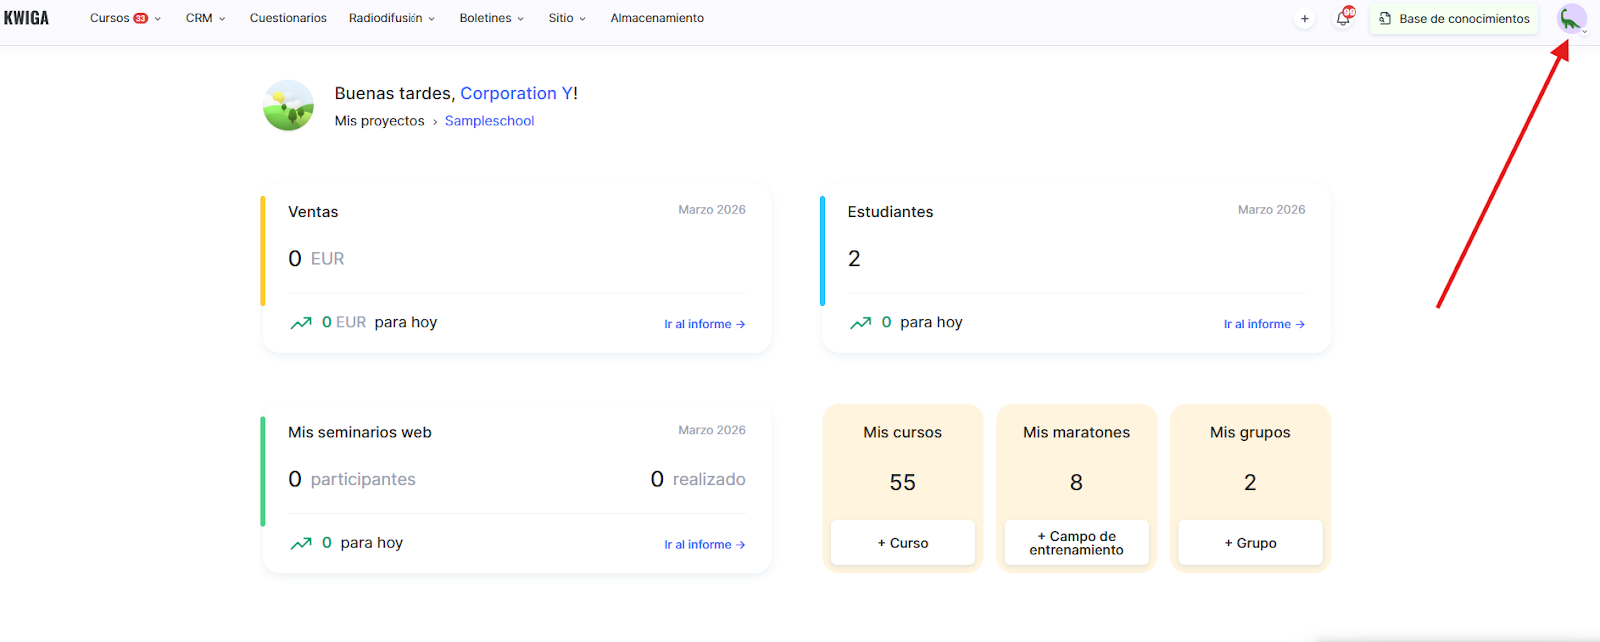This screenshot has height=642, width=1600.
Task: Open Almacenamiento menu item
Action: coord(657,18)
